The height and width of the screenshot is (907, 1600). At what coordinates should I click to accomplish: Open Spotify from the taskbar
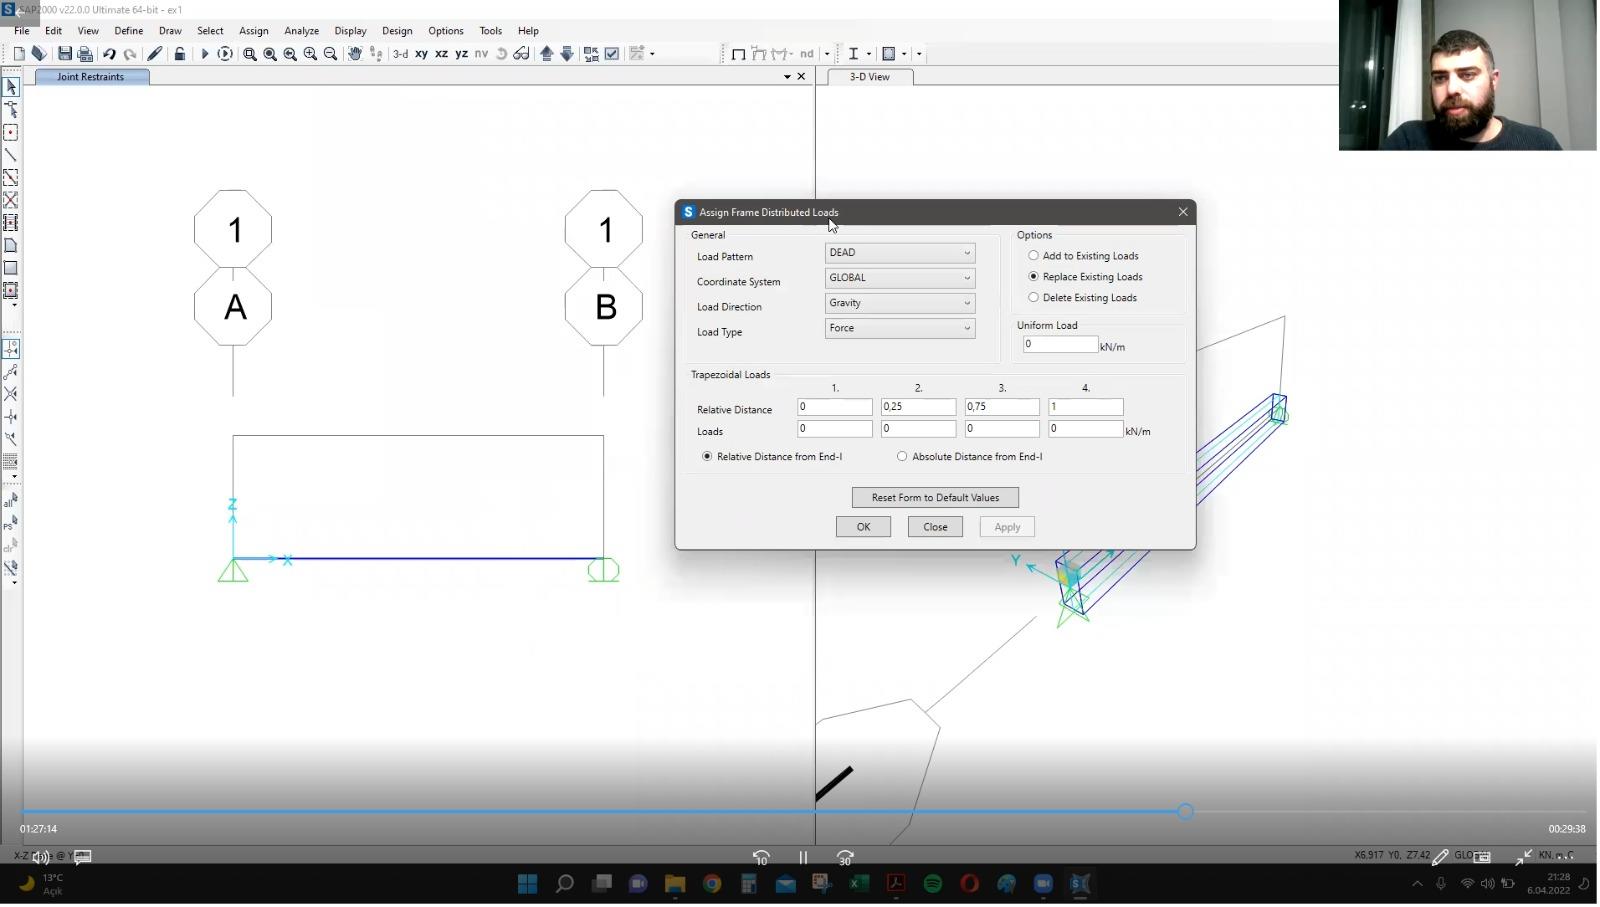pos(933,884)
